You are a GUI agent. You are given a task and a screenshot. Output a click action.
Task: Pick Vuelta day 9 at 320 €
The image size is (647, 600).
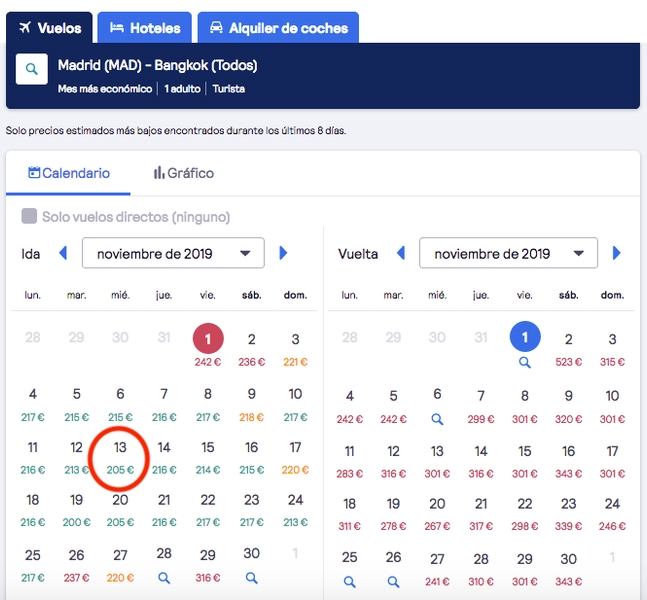click(x=569, y=407)
